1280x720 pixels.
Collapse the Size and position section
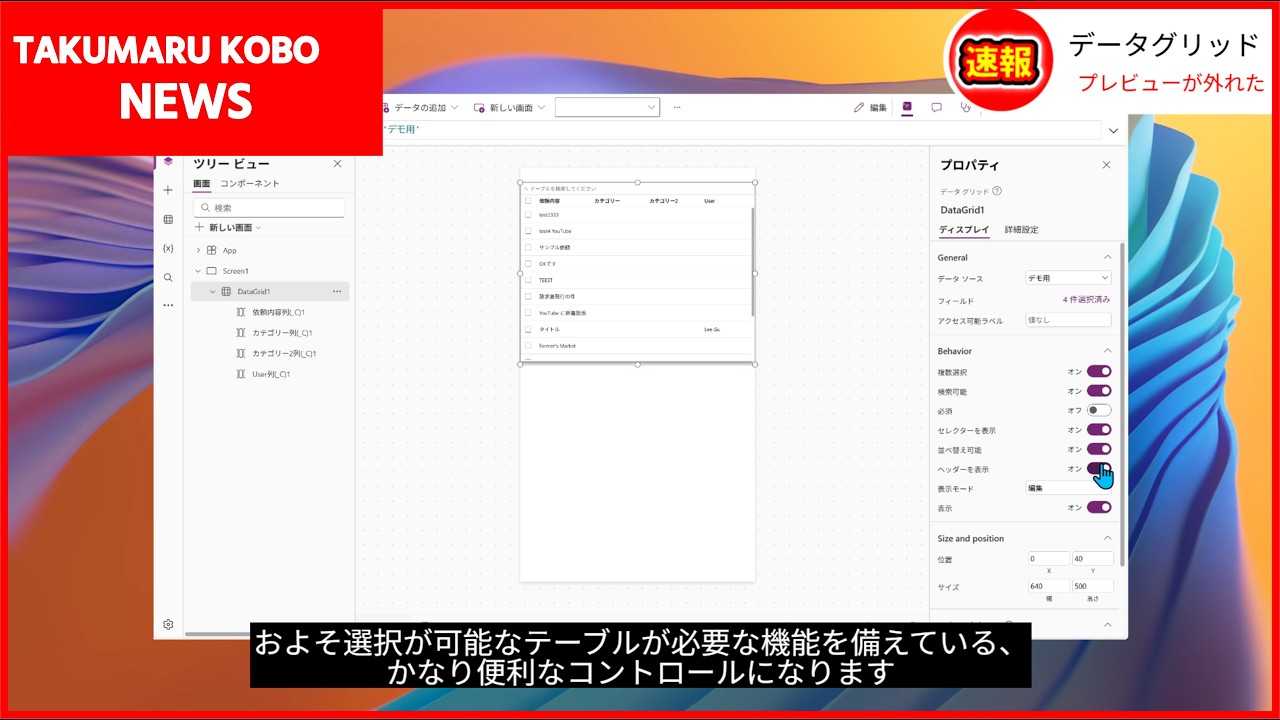point(1107,538)
